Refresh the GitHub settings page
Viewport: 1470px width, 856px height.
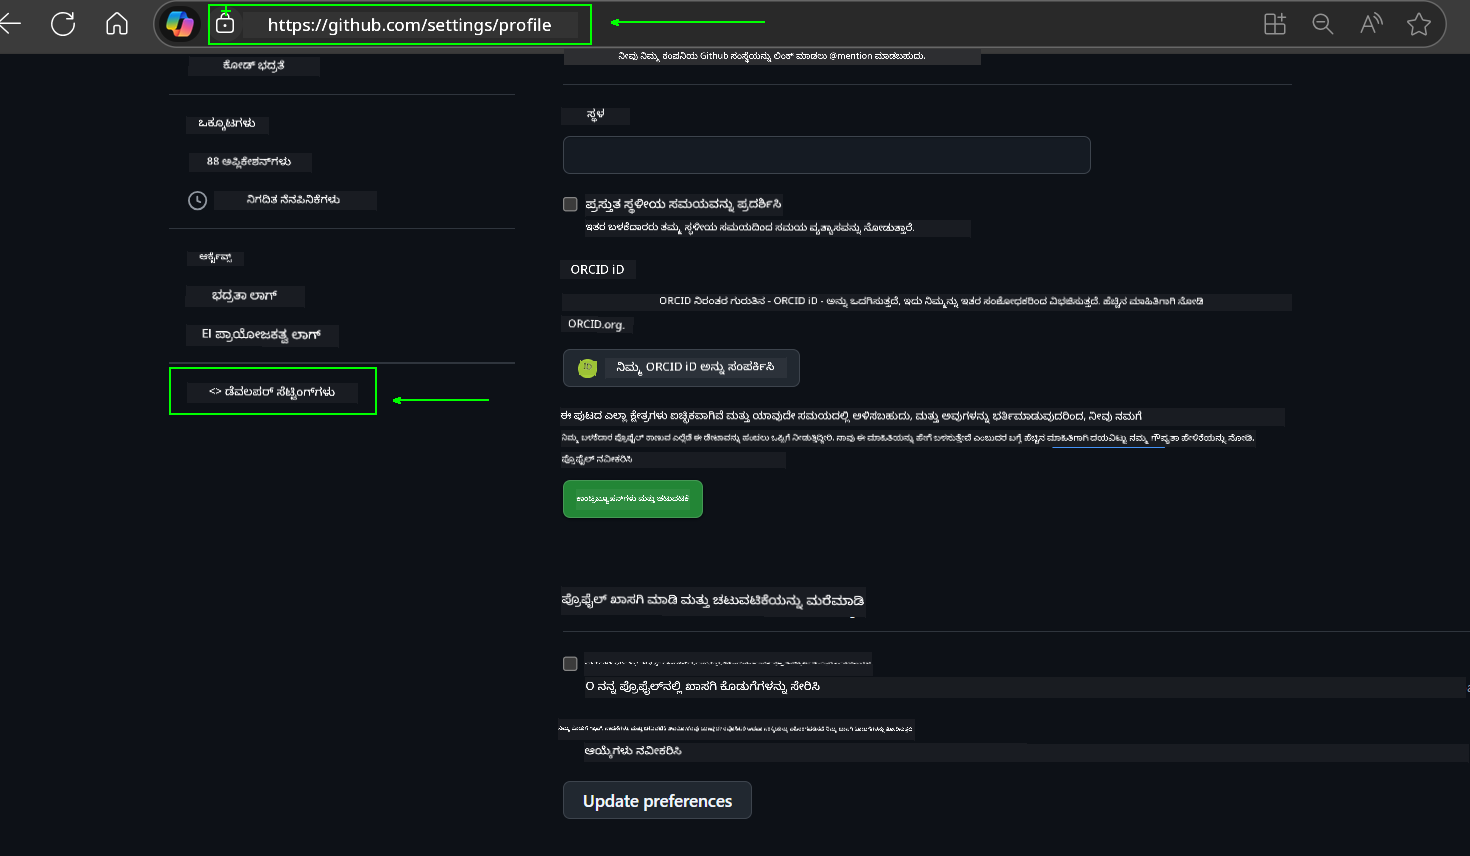63,24
